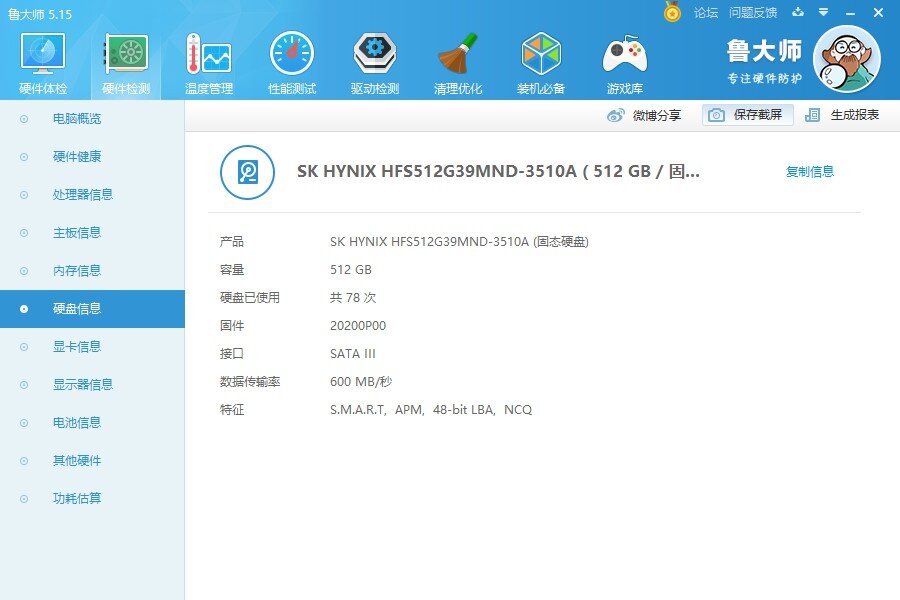The width and height of the screenshot is (900, 600).
Task: Click the 鲁大师 mascot avatar
Action: point(847,59)
